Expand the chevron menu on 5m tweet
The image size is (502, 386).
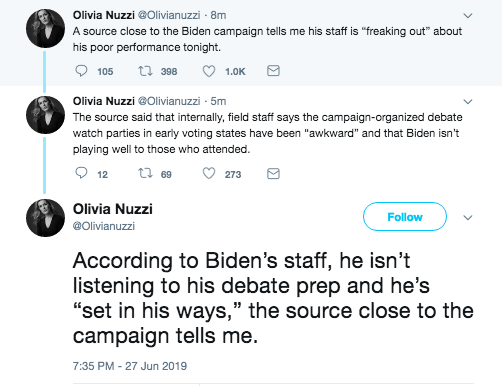[x=468, y=102]
